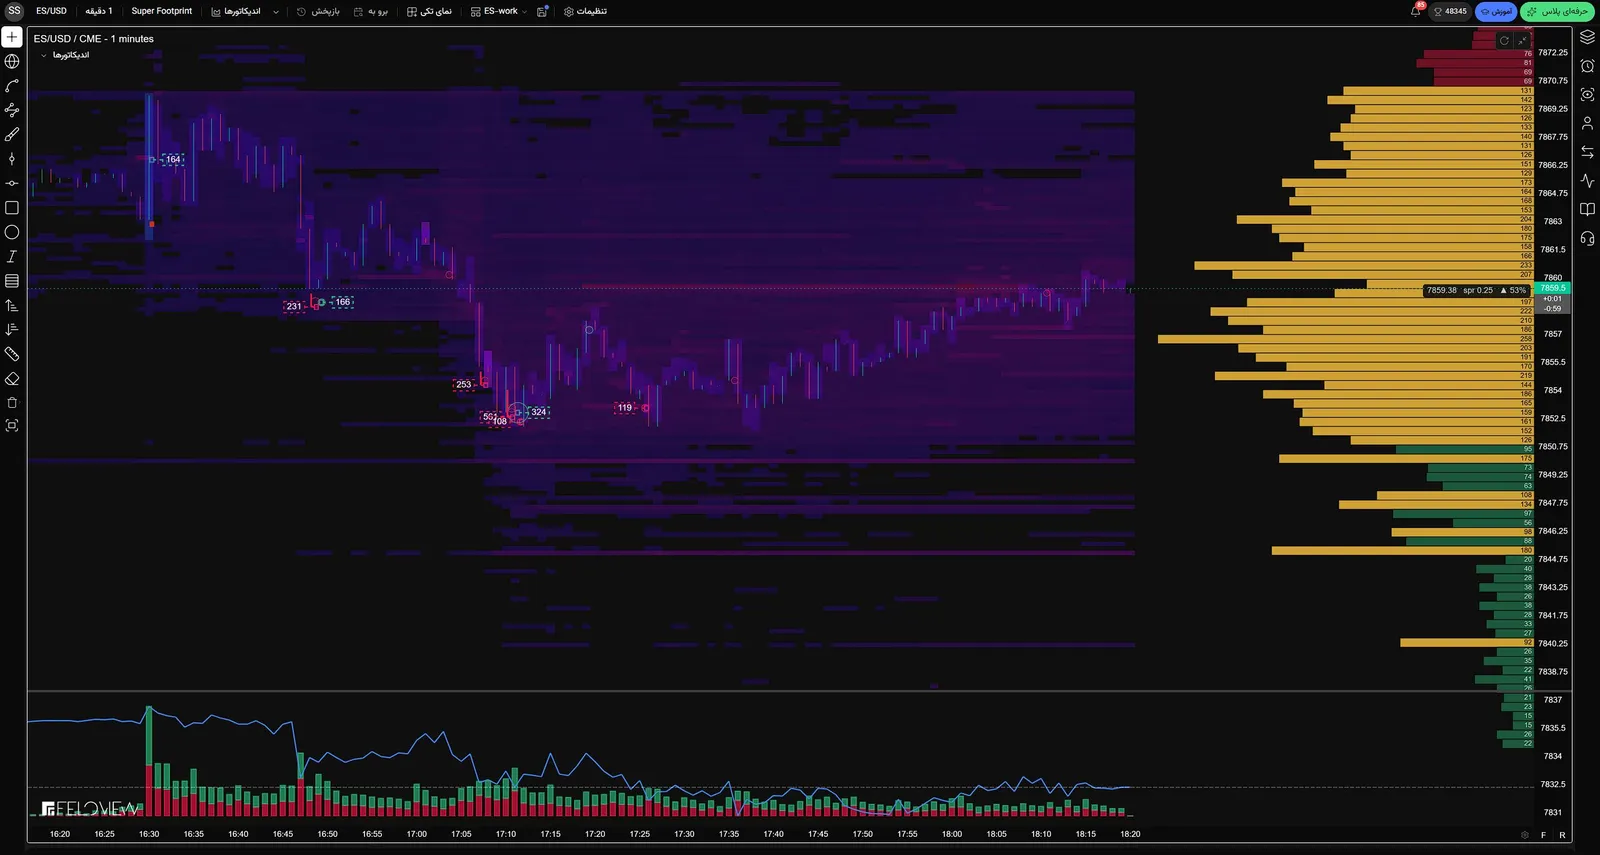1600x855 pixels.
Task: Click the save layout icon in top bar
Action: coord(542,11)
